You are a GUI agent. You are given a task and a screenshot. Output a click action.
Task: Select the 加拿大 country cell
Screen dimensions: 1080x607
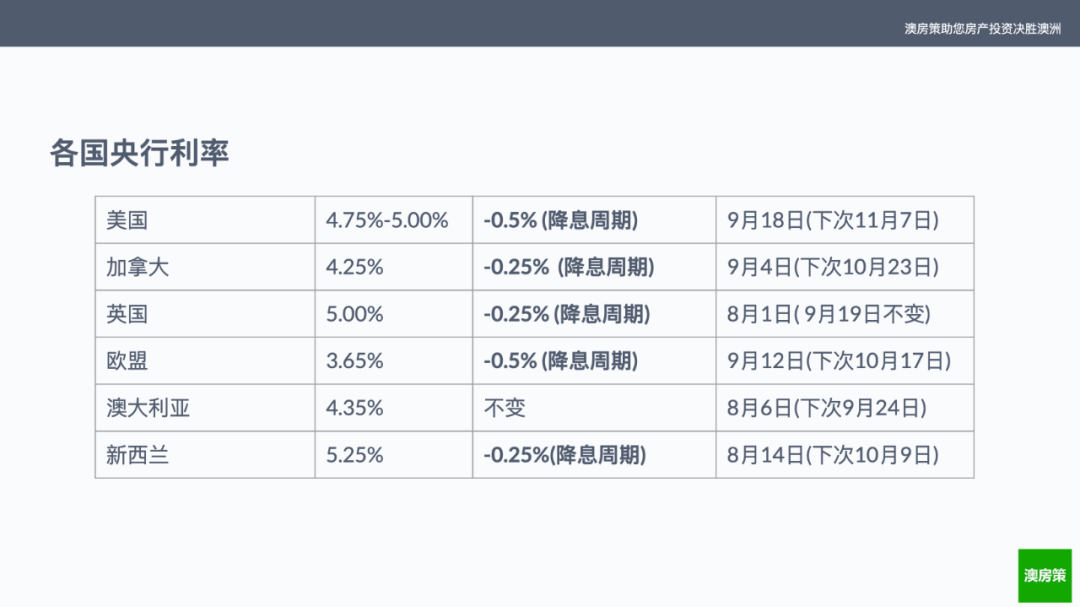coord(205,267)
